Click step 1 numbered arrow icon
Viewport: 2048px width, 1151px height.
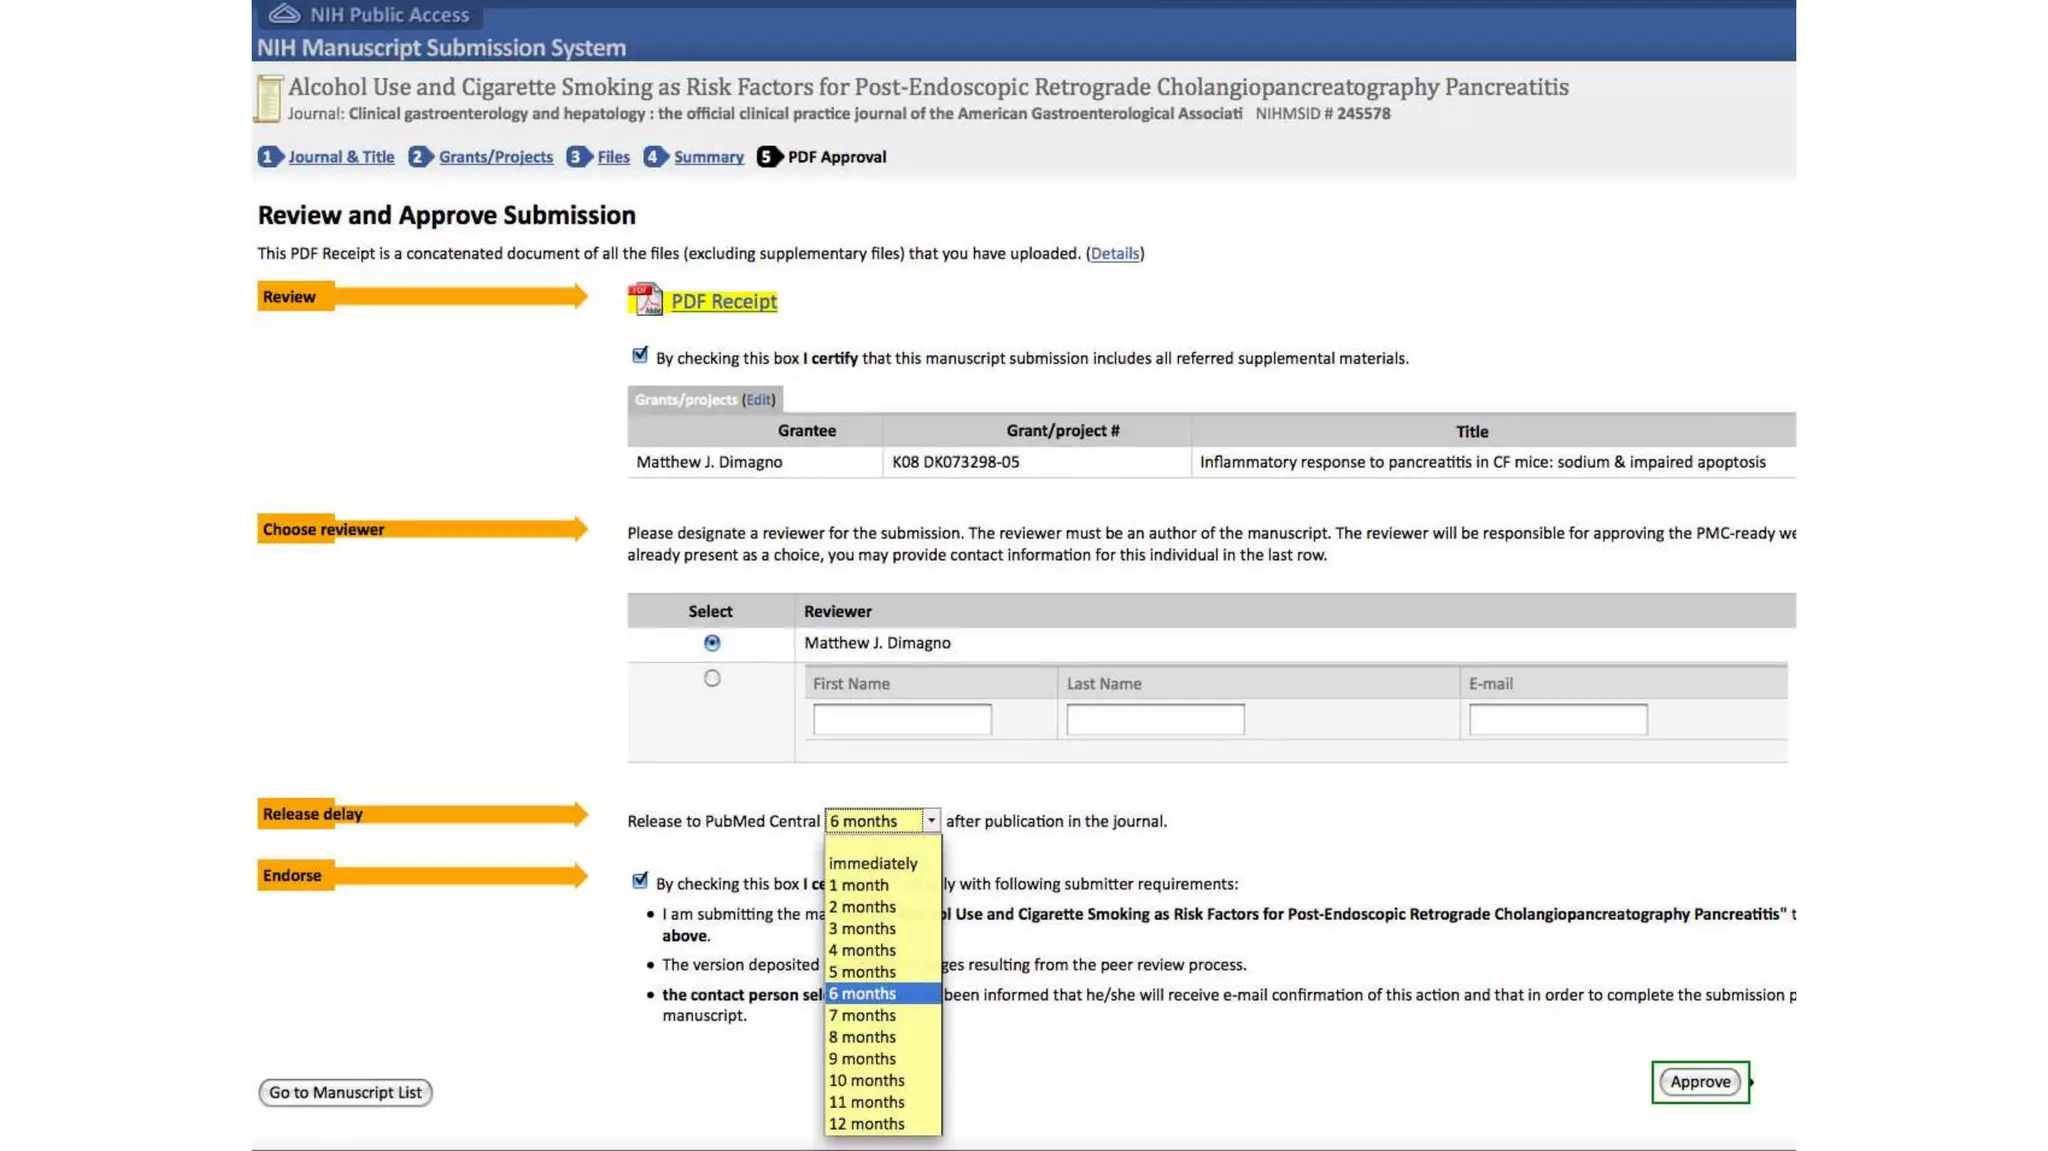(269, 157)
